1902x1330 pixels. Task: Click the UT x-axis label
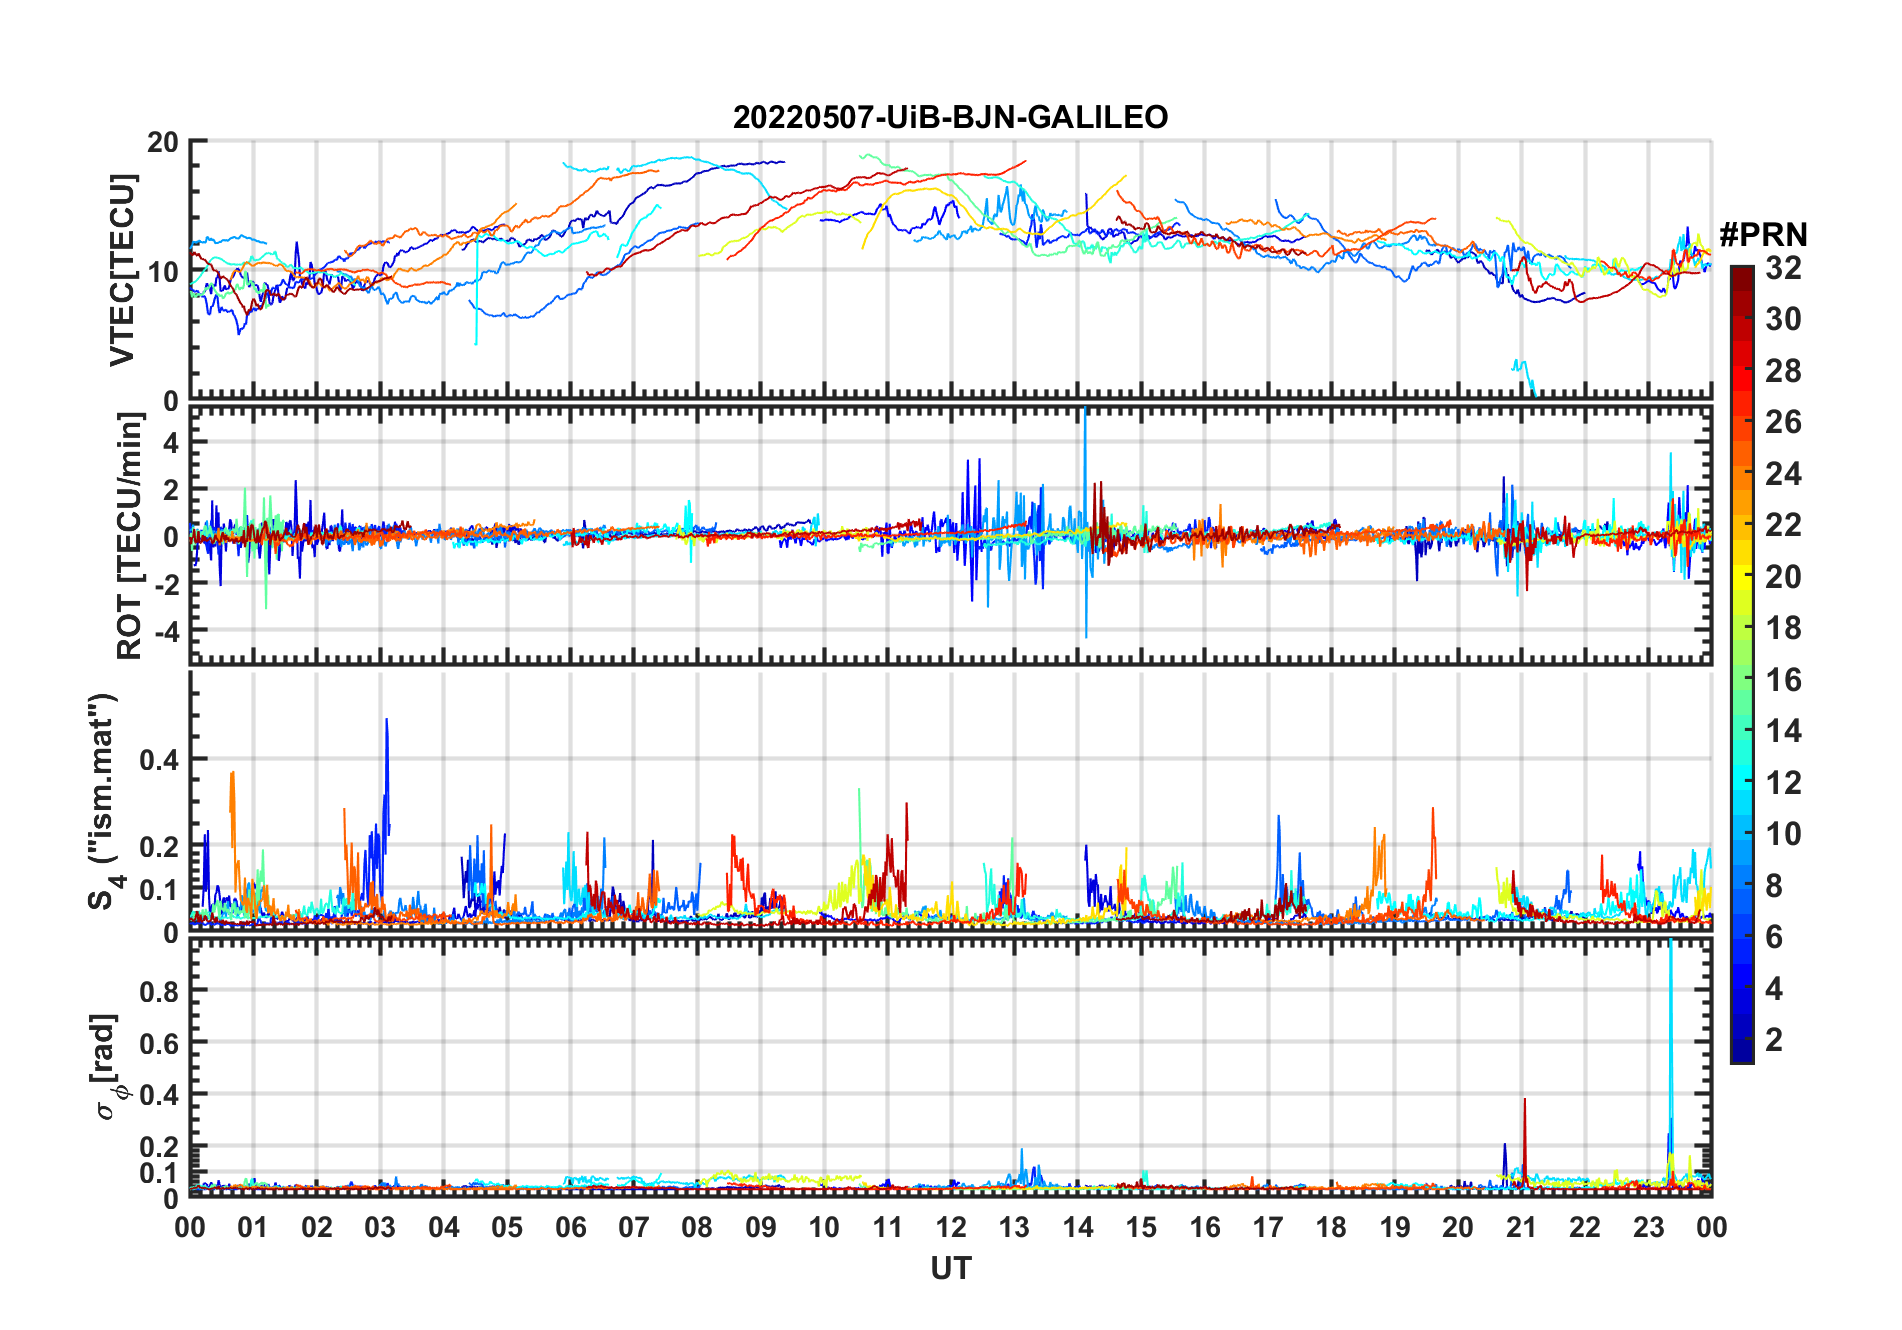coord(950,1269)
